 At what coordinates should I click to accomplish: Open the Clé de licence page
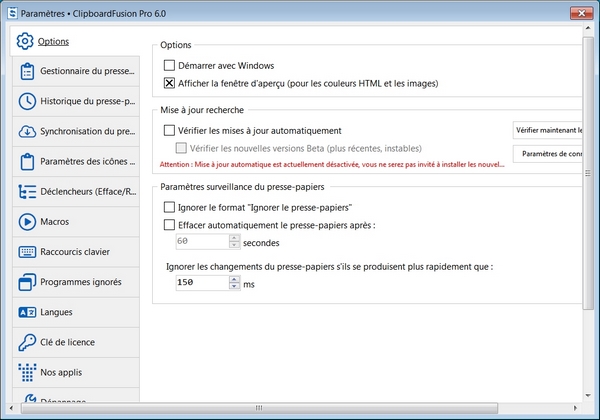click(x=76, y=342)
